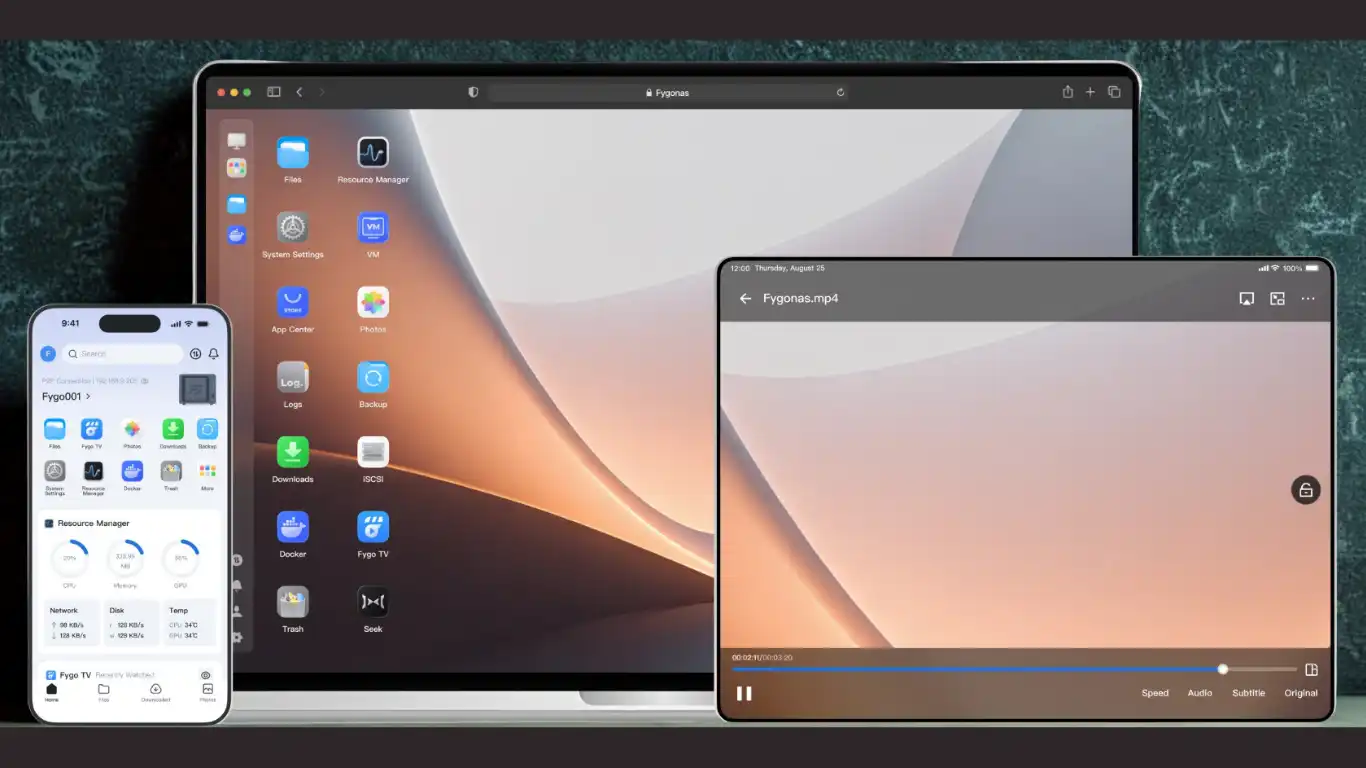Tap the Network stats card on the phone
This screenshot has height=768, width=1366.
tap(71, 623)
